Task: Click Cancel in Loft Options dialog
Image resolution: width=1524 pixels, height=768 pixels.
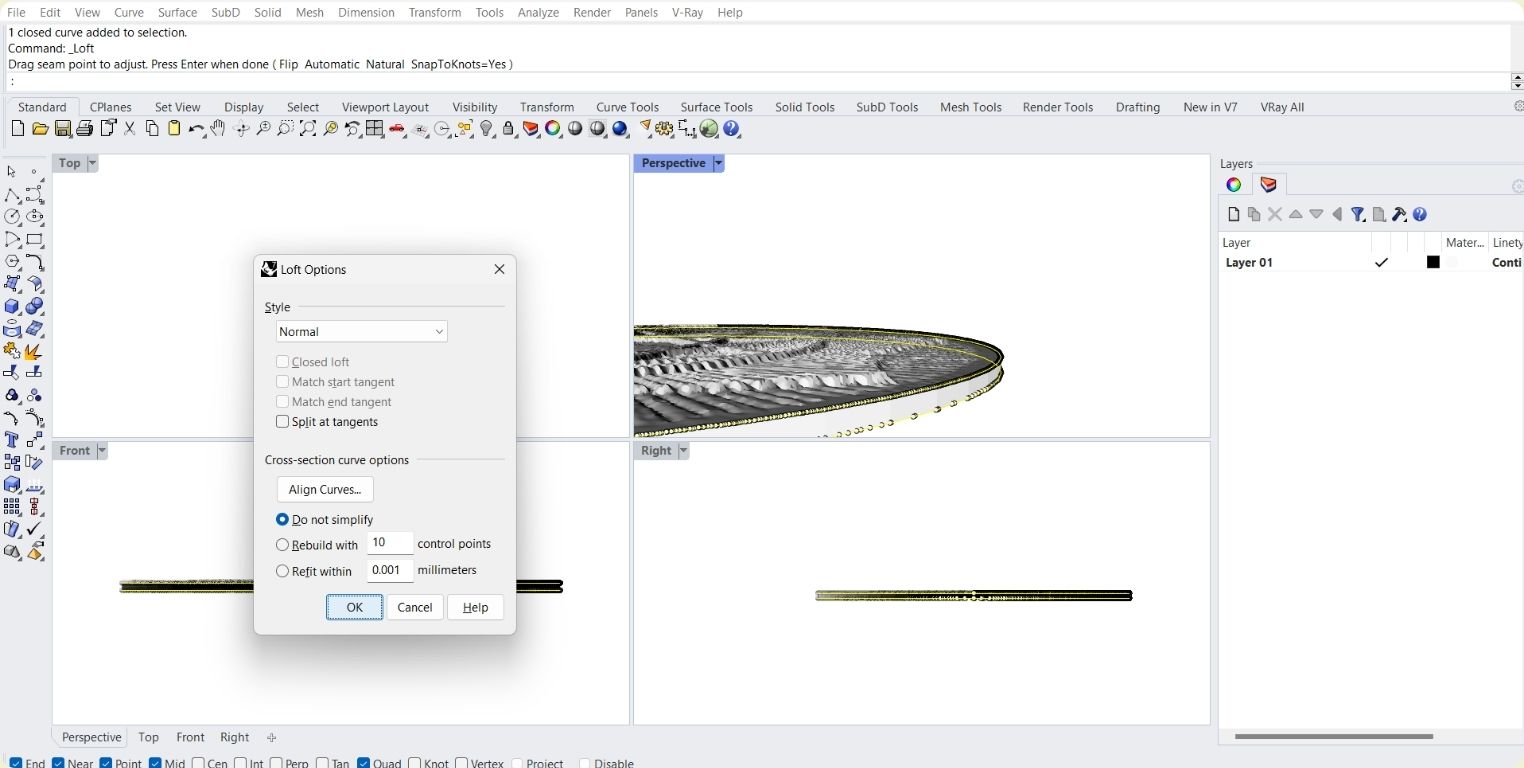Action: [x=414, y=607]
